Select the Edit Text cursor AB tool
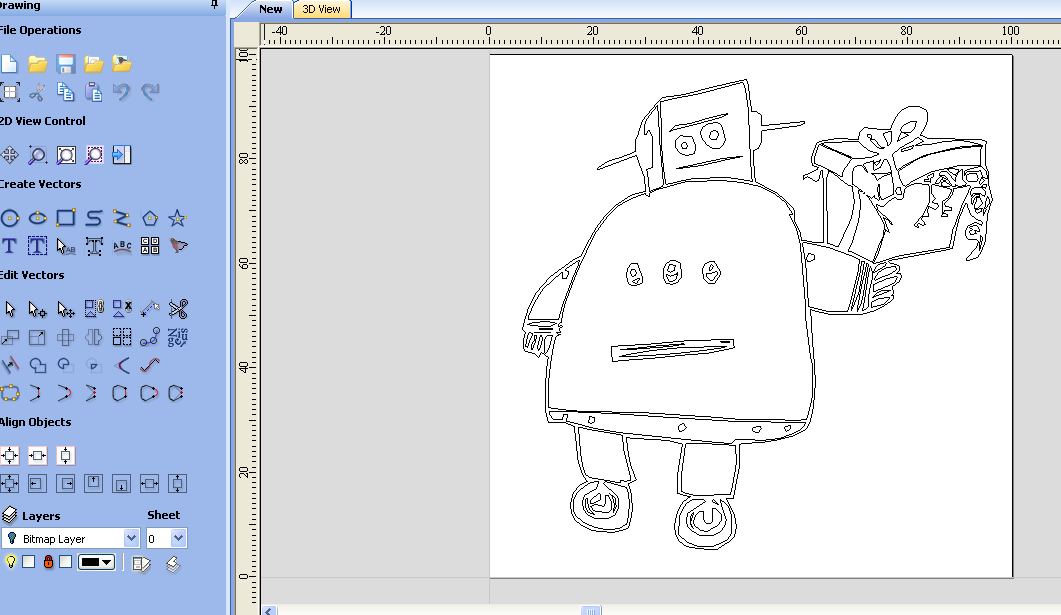 [x=66, y=246]
